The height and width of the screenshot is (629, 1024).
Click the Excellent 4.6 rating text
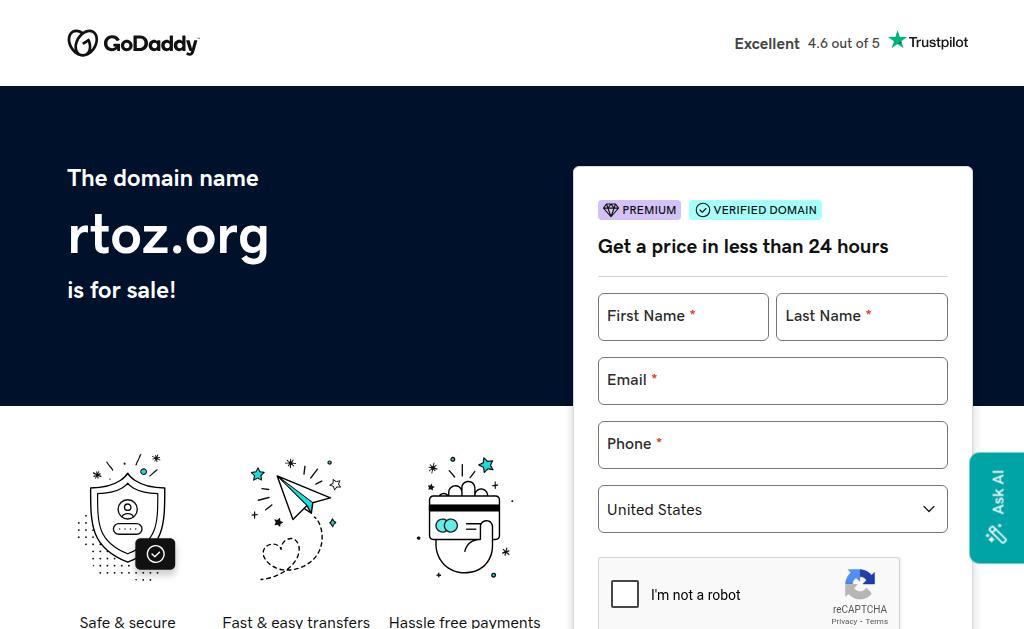pos(806,43)
